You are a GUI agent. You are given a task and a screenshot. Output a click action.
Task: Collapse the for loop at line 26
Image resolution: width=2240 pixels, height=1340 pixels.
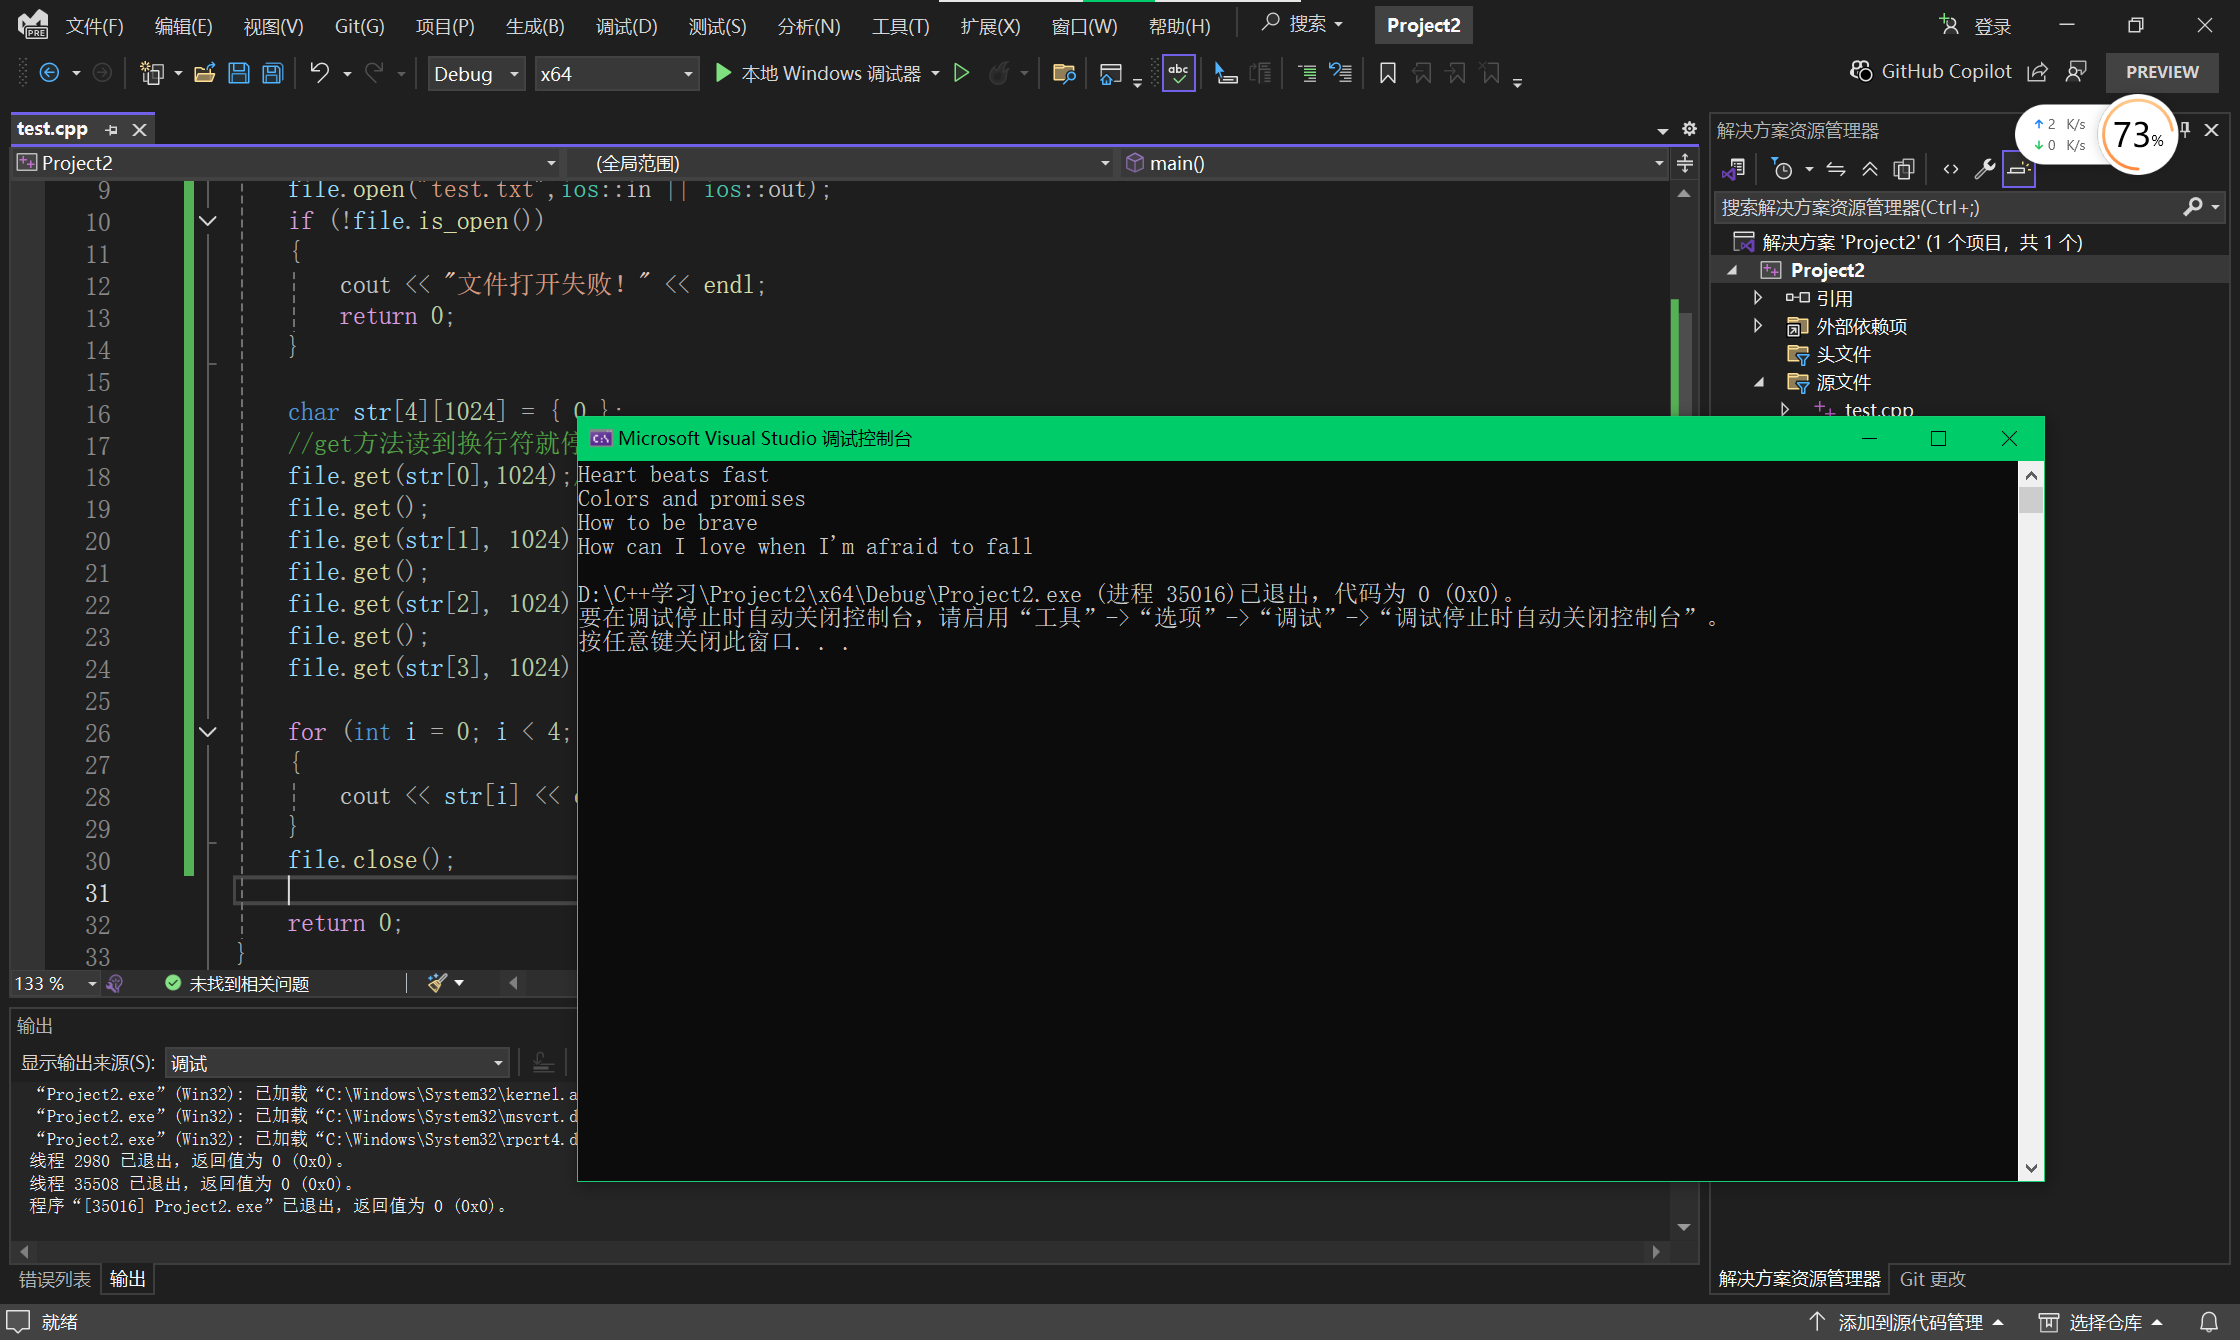[208, 732]
